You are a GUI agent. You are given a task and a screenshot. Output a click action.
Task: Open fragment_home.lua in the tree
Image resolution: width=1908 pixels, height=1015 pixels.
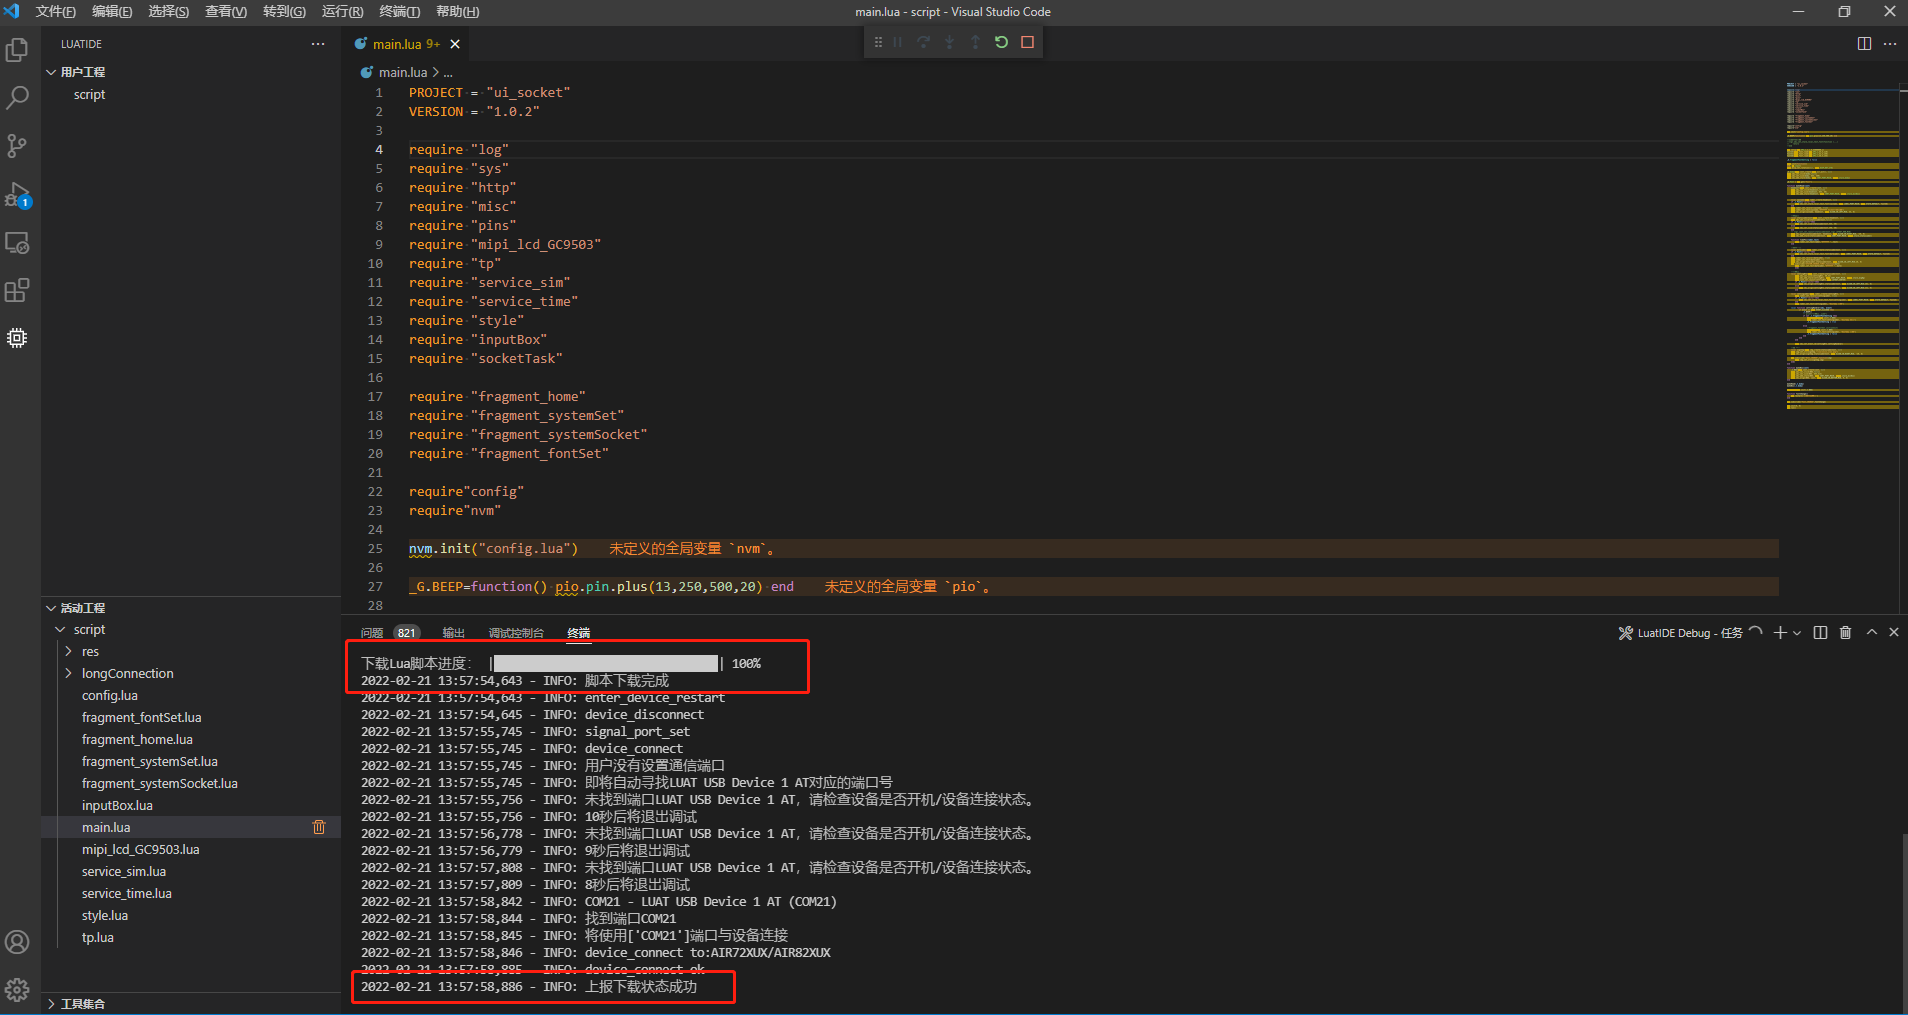[137, 740]
